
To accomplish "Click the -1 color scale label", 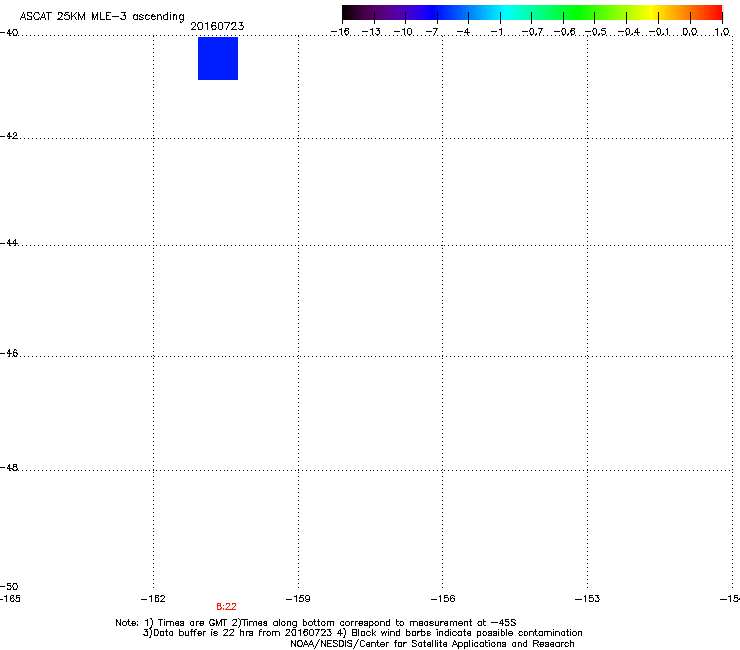I will tap(497, 32).
